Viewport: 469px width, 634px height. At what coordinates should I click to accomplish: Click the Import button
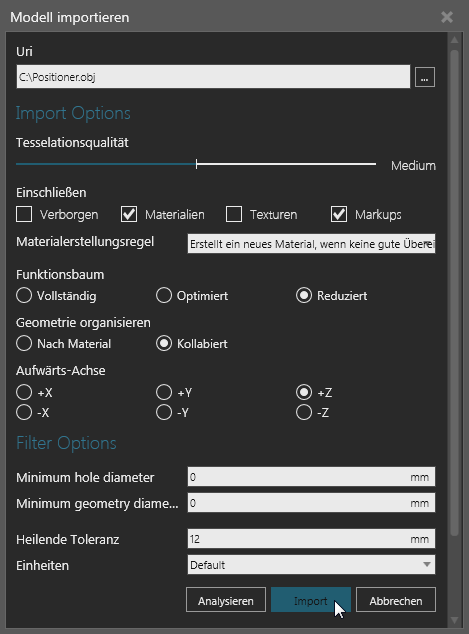pos(311,600)
